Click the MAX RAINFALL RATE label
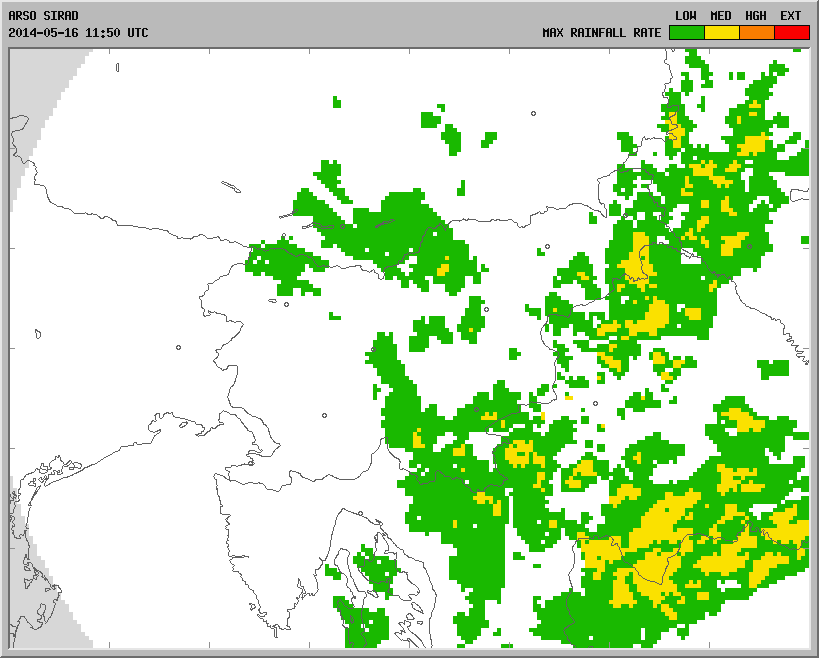This screenshot has height=658, width=819. pyautogui.click(x=602, y=32)
